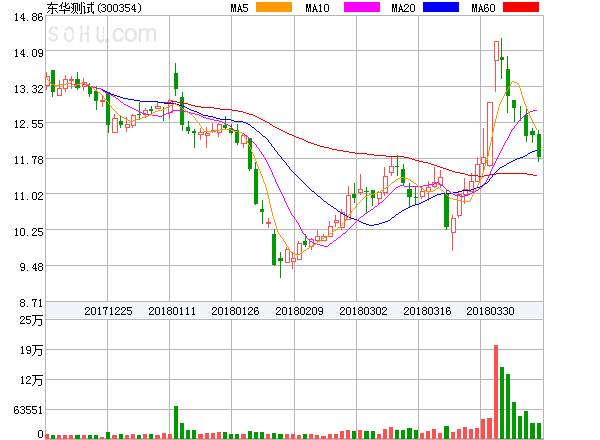Click the 20171225 date label
Viewport: 600px width, 440px height.
(x=108, y=311)
